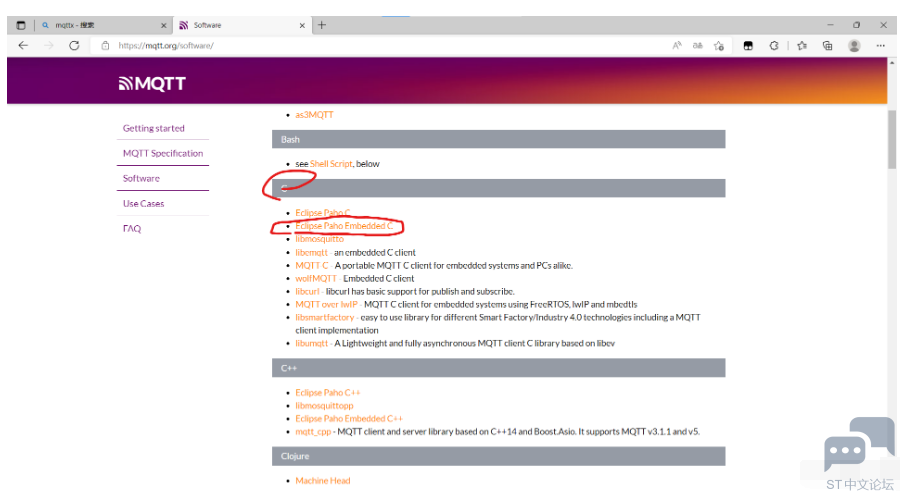The height and width of the screenshot is (500, 903).
Task: Switch to the mqttx search tab
Action: 104,25
